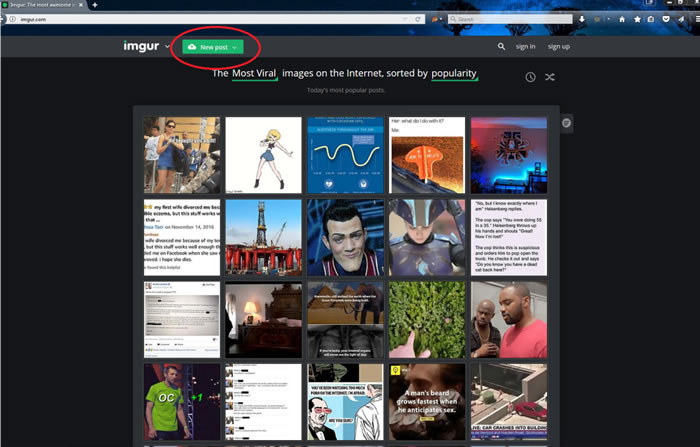Open 'my first wife divorced me' review thumbnail
This screenshot has height=447, width=700.
pos(182,237)
